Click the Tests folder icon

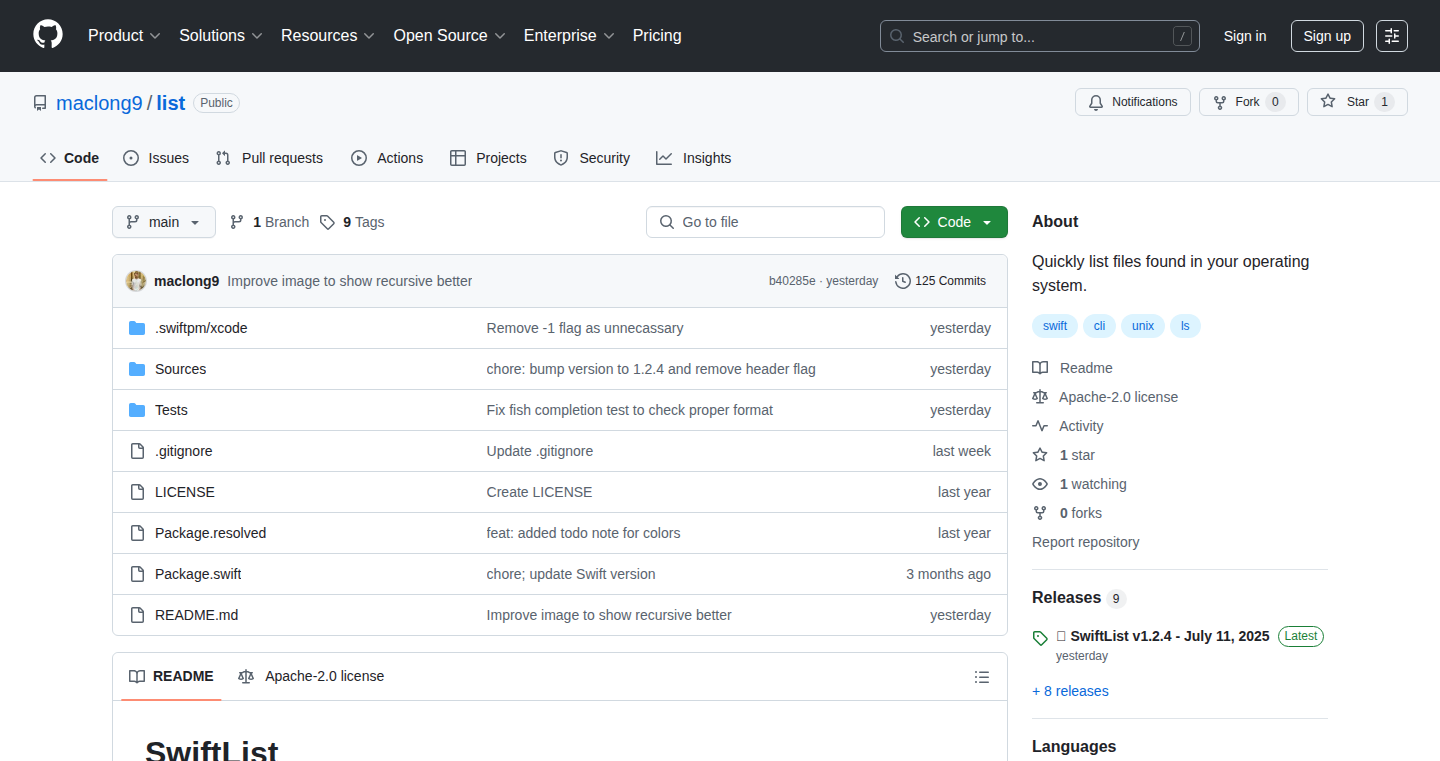pos(137,410)
